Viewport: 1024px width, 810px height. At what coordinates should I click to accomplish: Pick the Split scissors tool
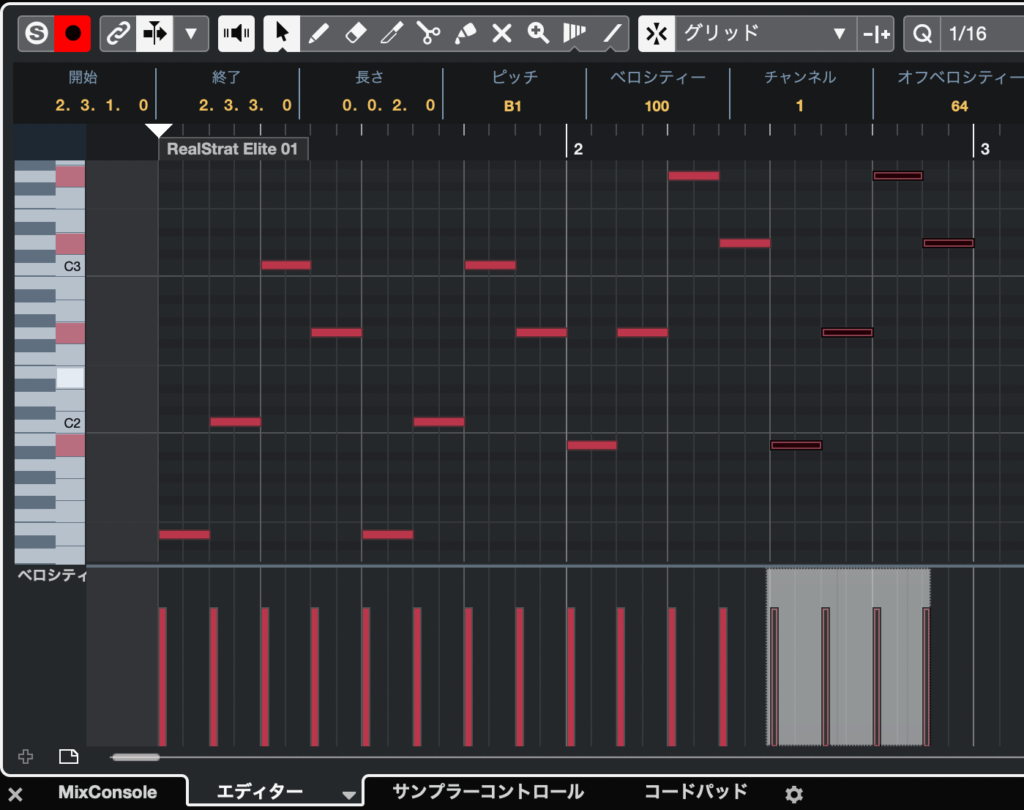coord(429,34)
